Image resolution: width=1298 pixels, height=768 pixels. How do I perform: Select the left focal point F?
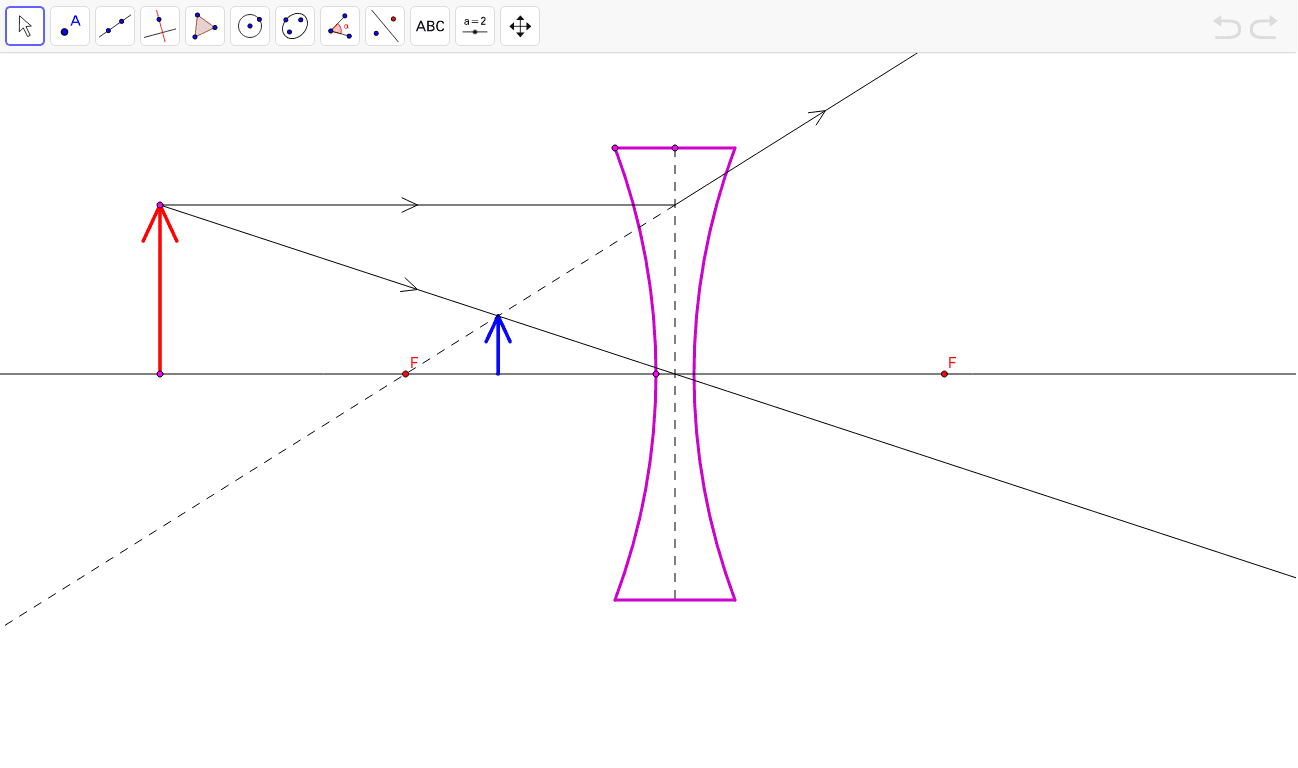click(406, 373)
